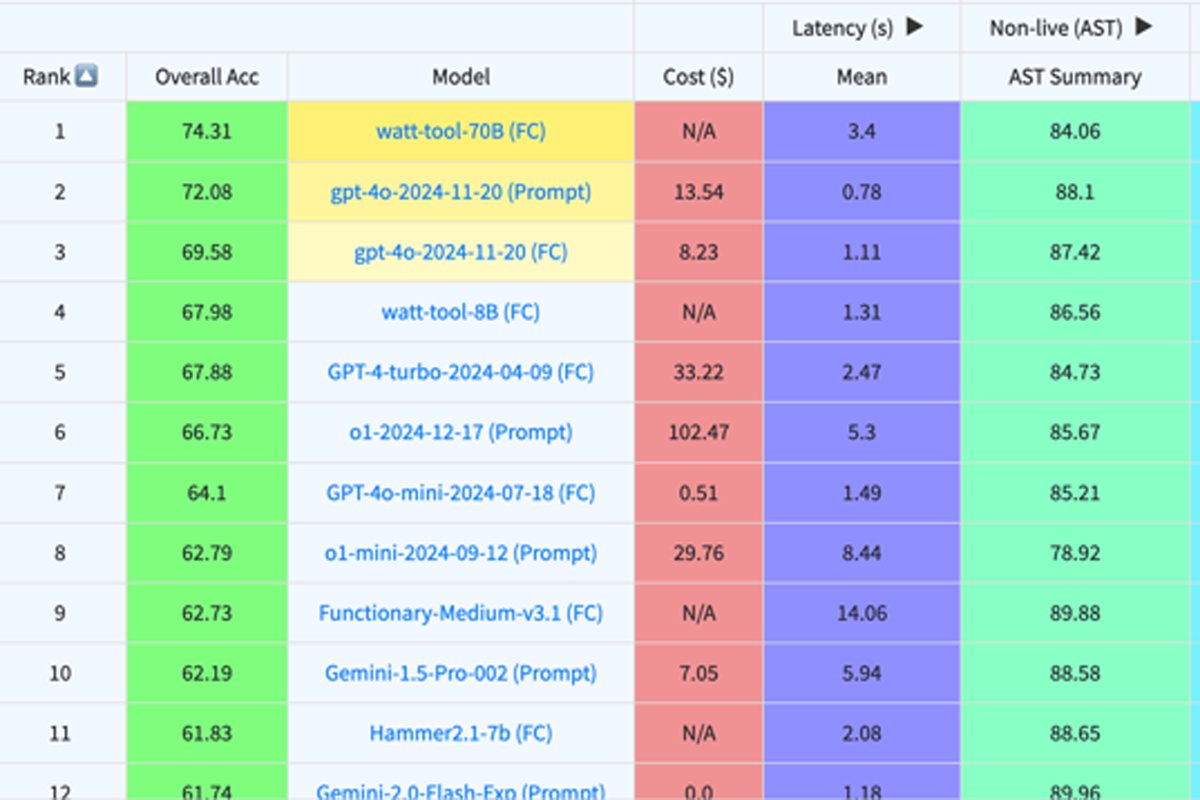Expand the Non-live (AST) column group
This screenshot has width=1200, height=800.
(x=1144, y=27)
